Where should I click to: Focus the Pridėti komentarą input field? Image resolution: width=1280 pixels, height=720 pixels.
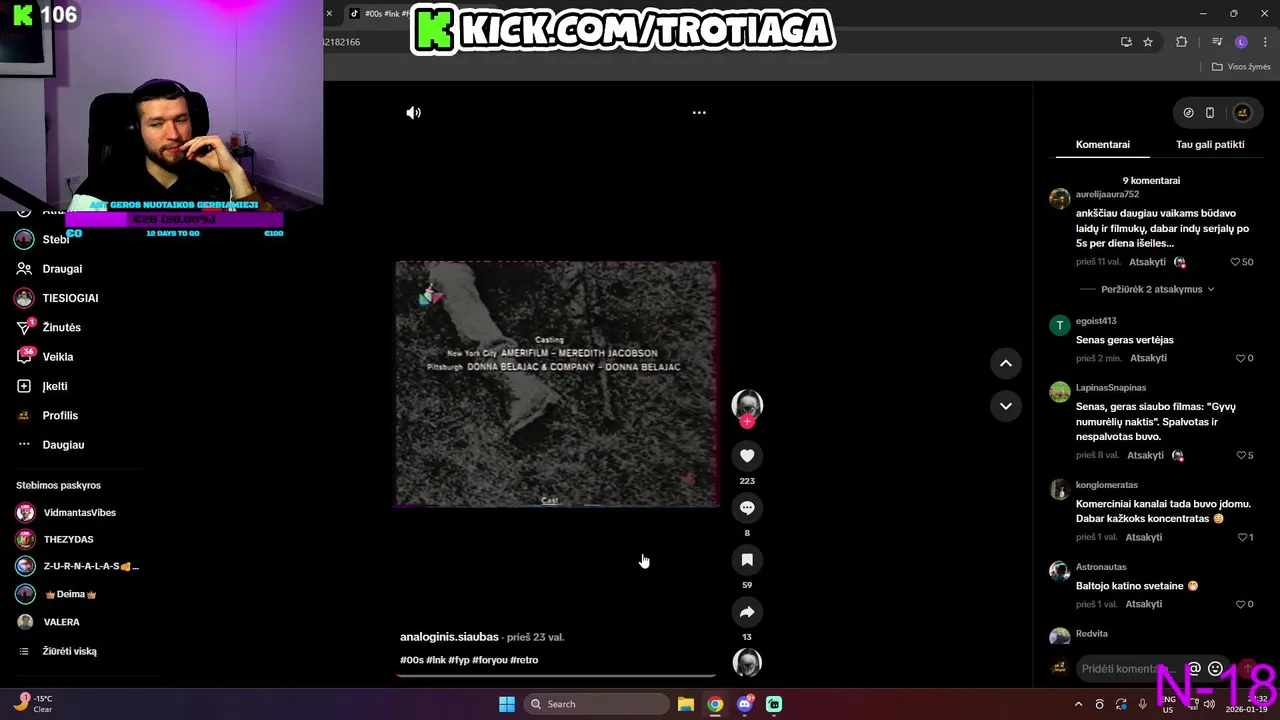point(1128,669)
